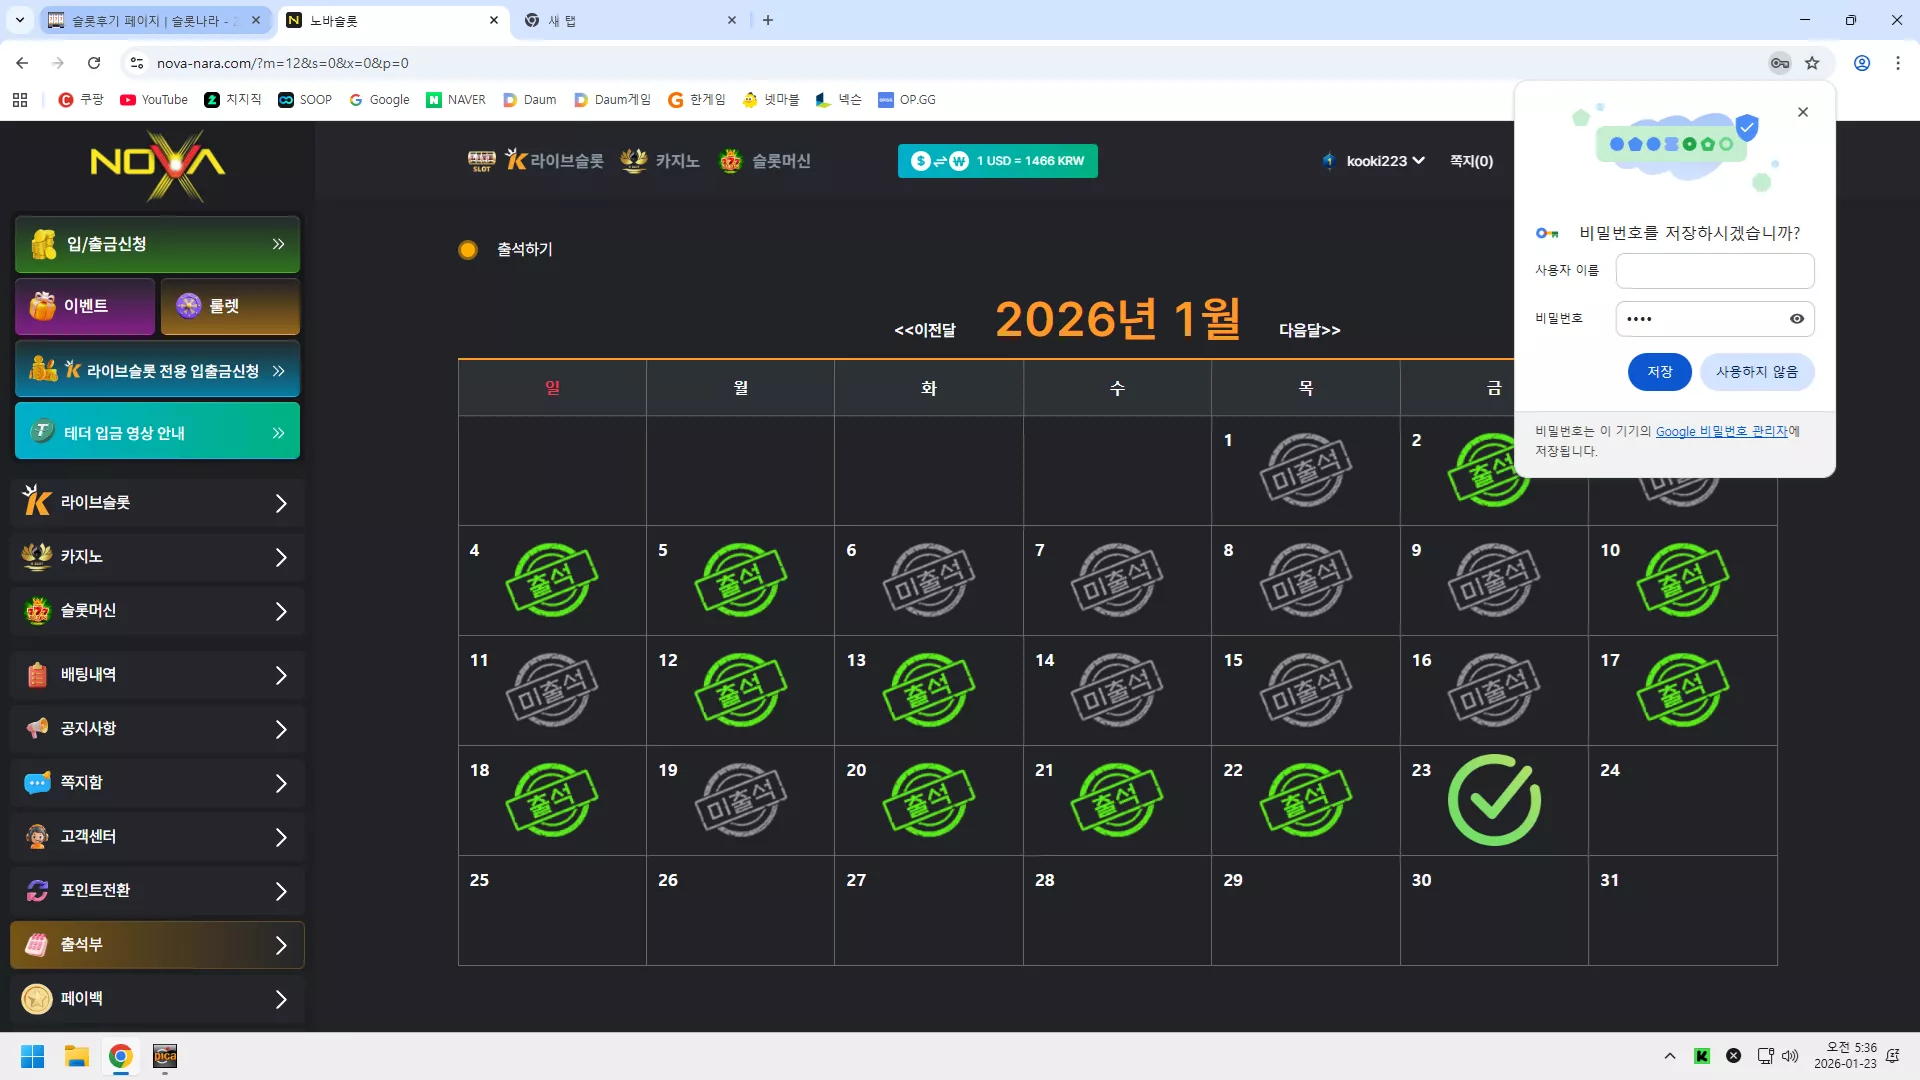The width and height of the screenshot is (1920, 1080).
Task: Click the Chrome icon in taskbar
Action: tap(121, 1056)
